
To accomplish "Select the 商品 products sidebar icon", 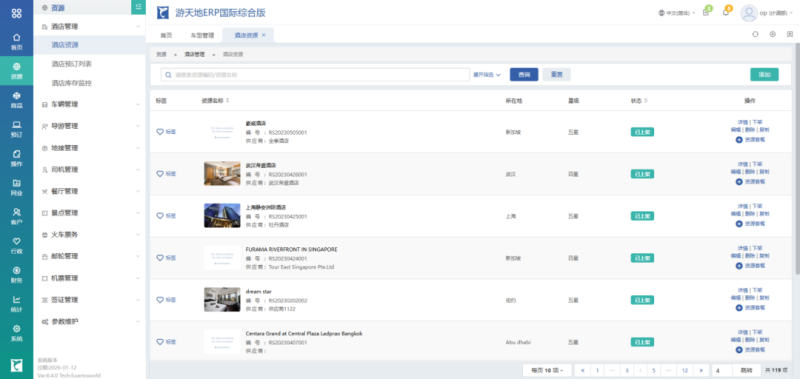I will [16, 99].
